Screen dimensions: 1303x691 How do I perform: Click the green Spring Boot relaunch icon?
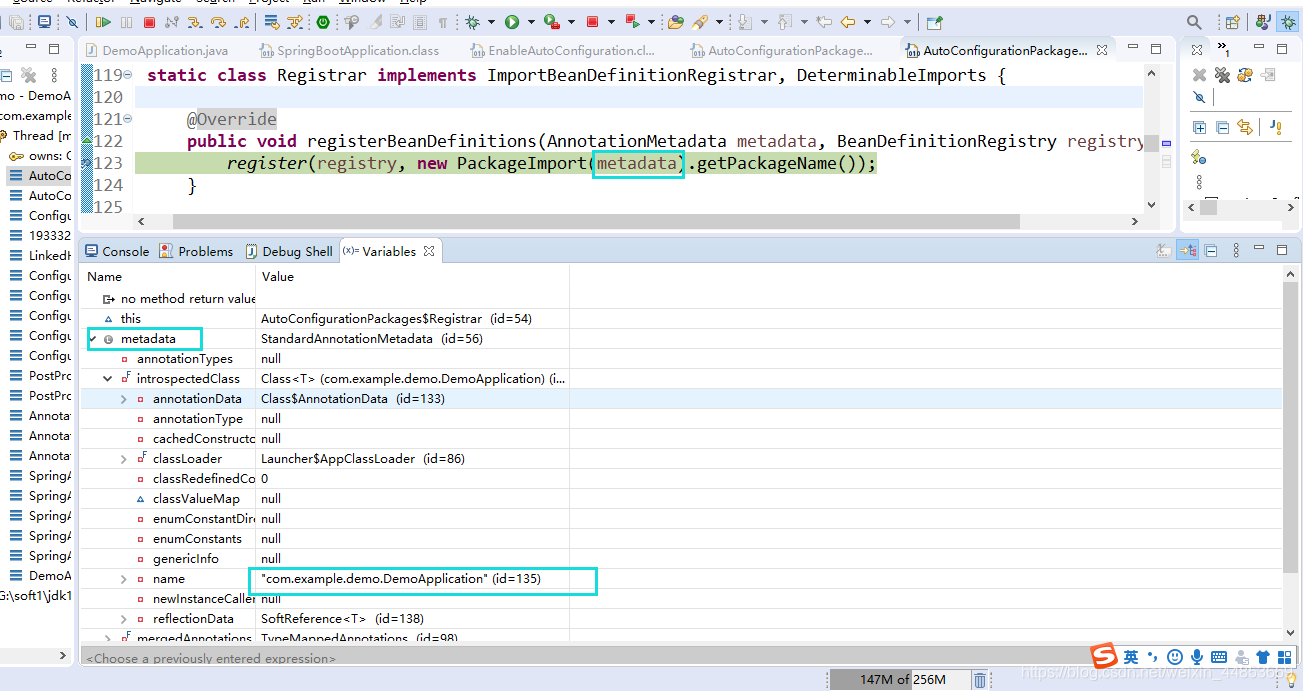(323, 22)
